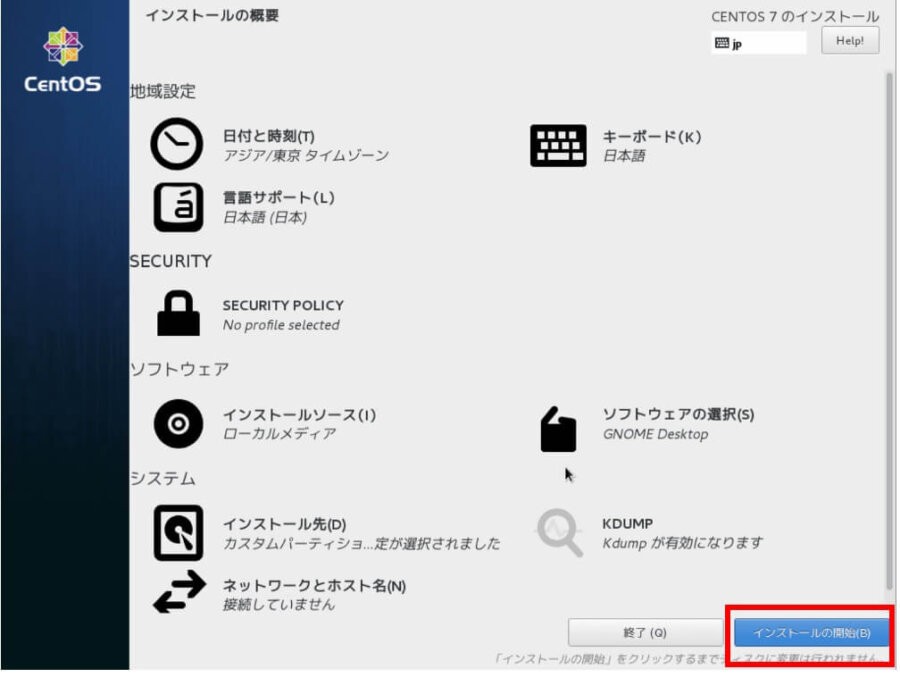Click 終了(Q) to quit installer
The height and width of the screenshot is (677, 900).
coord(645,632)
